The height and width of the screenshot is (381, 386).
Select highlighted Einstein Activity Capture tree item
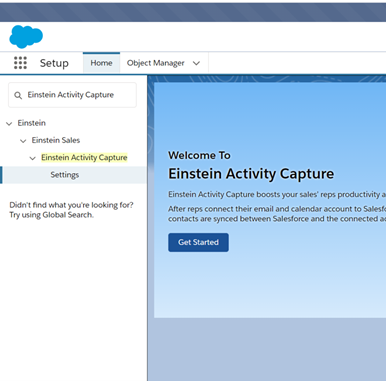(84, 157)
